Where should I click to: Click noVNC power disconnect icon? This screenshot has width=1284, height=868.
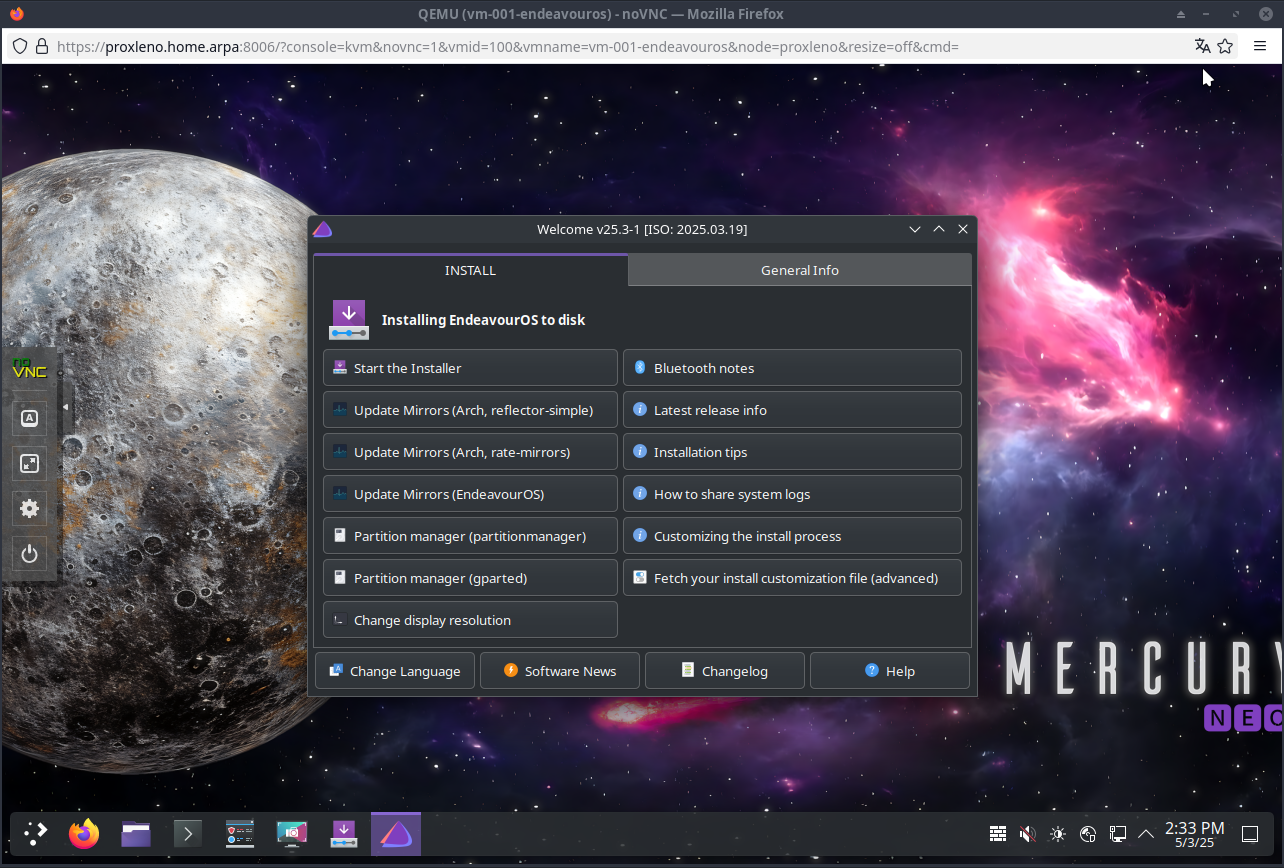pyautogui.click(x=29, y=553)
